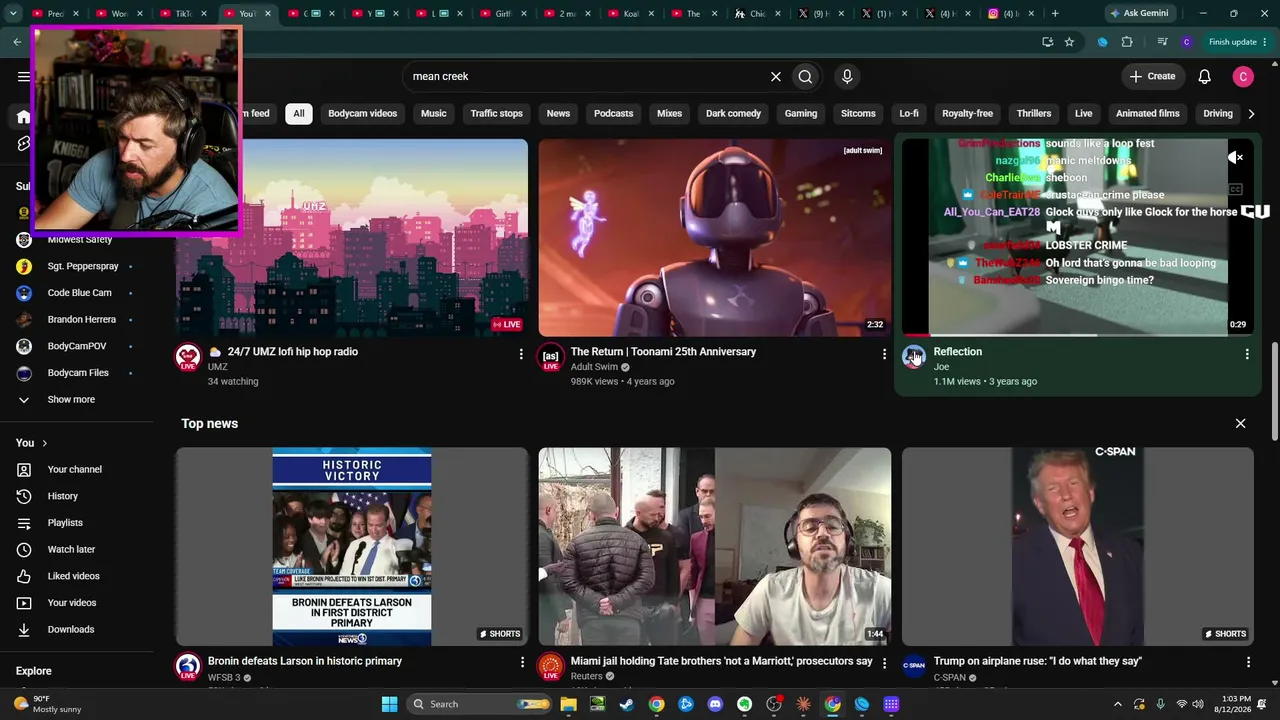Click the Finish update button
This screenshot has width=1280, height=720.
1238,42
